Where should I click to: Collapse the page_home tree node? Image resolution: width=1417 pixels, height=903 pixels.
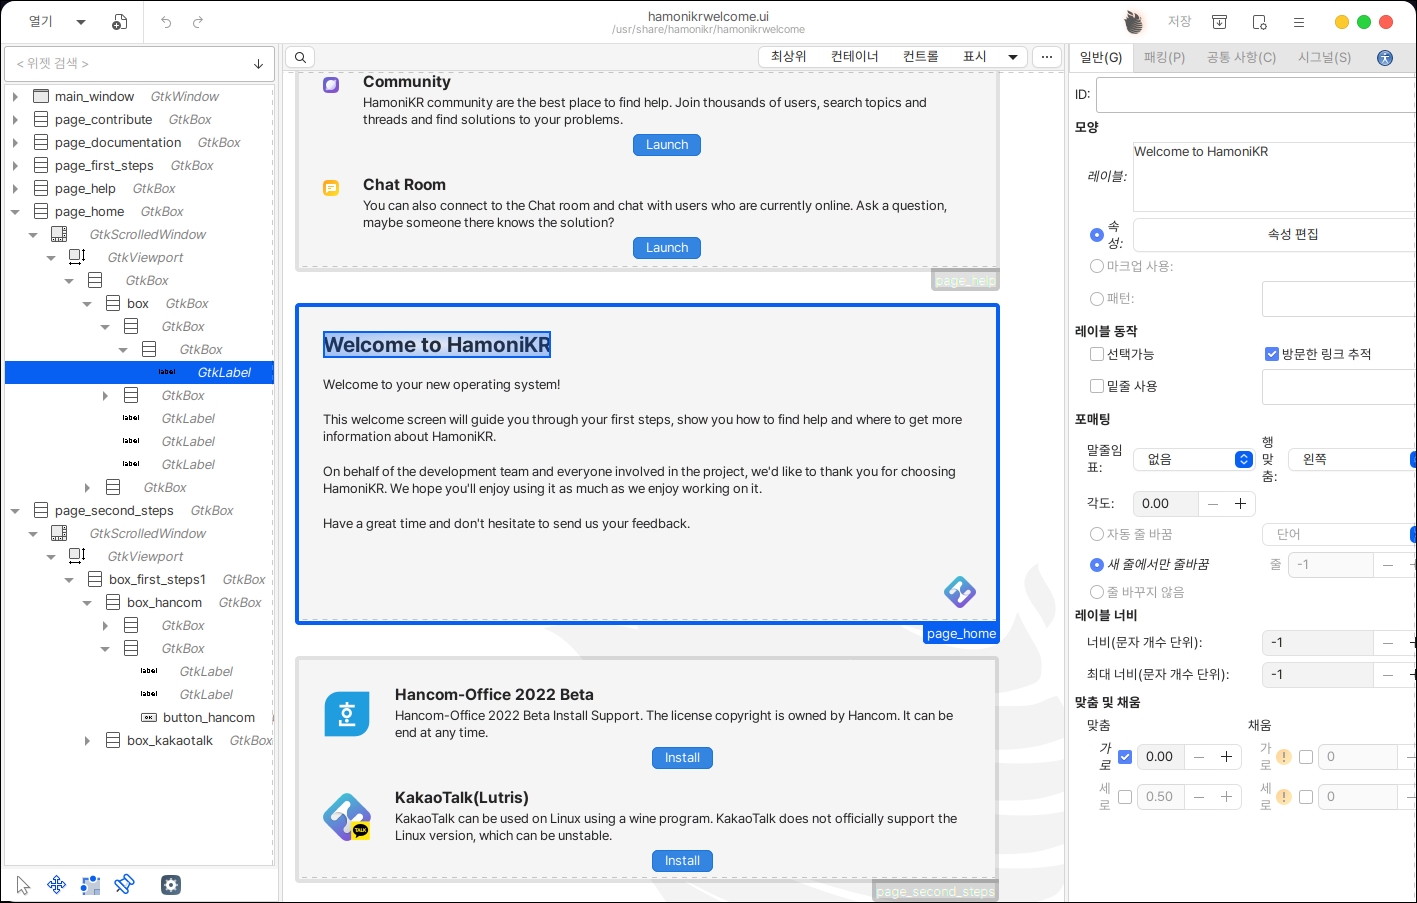click(x=15, y=212)
